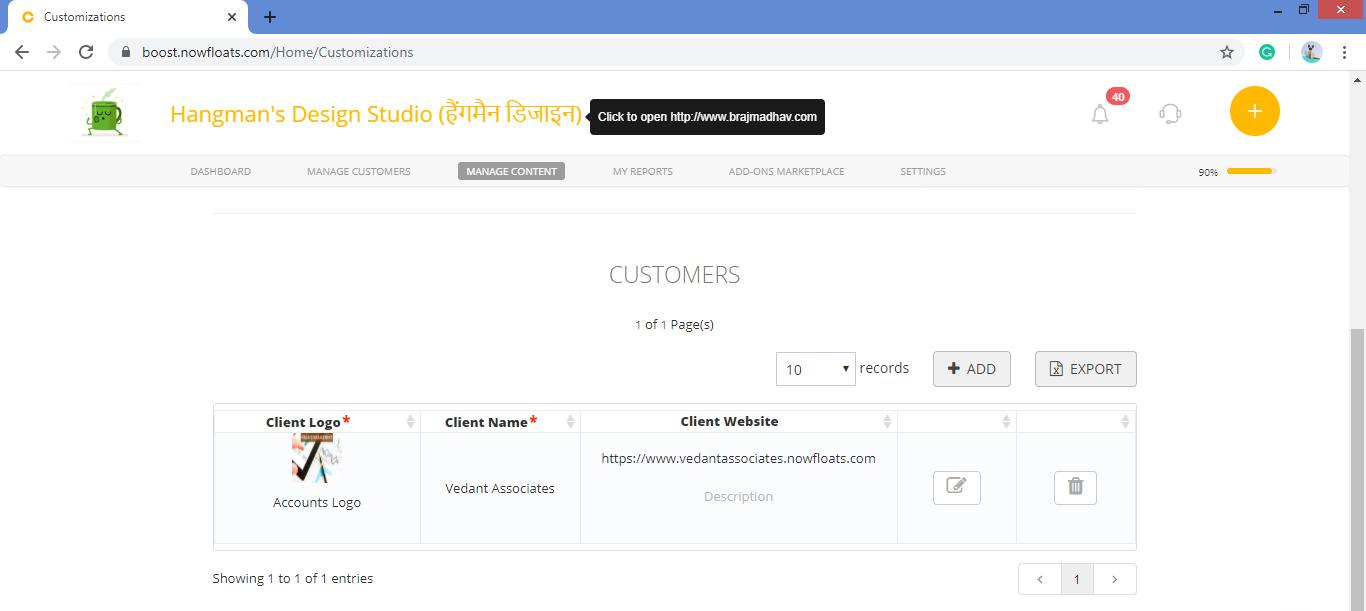Screen dimensions: 1366x611
Task: Click the green mug studio logo
Action: click(106, 113)
